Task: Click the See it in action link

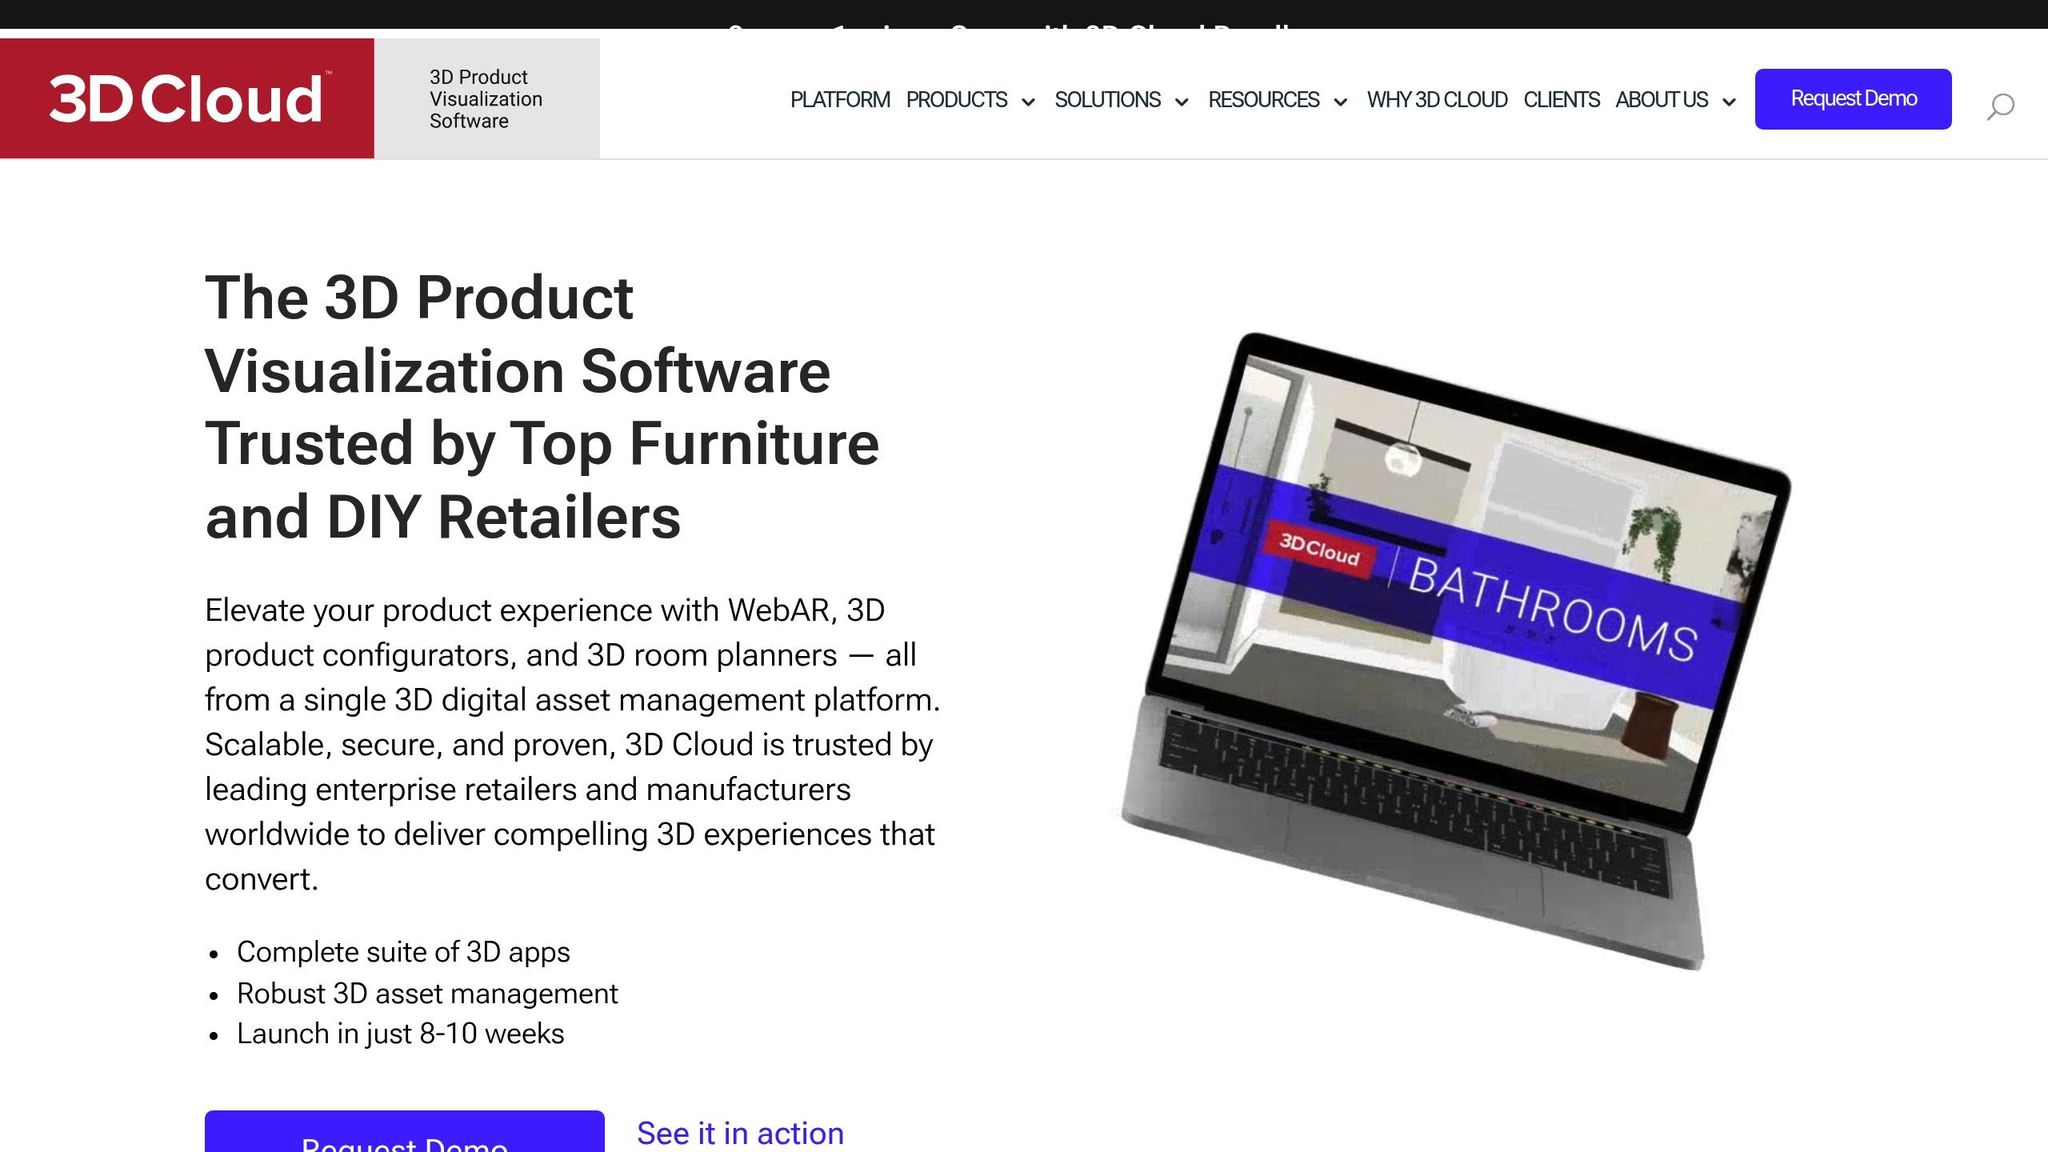Action: point(740,1133)
